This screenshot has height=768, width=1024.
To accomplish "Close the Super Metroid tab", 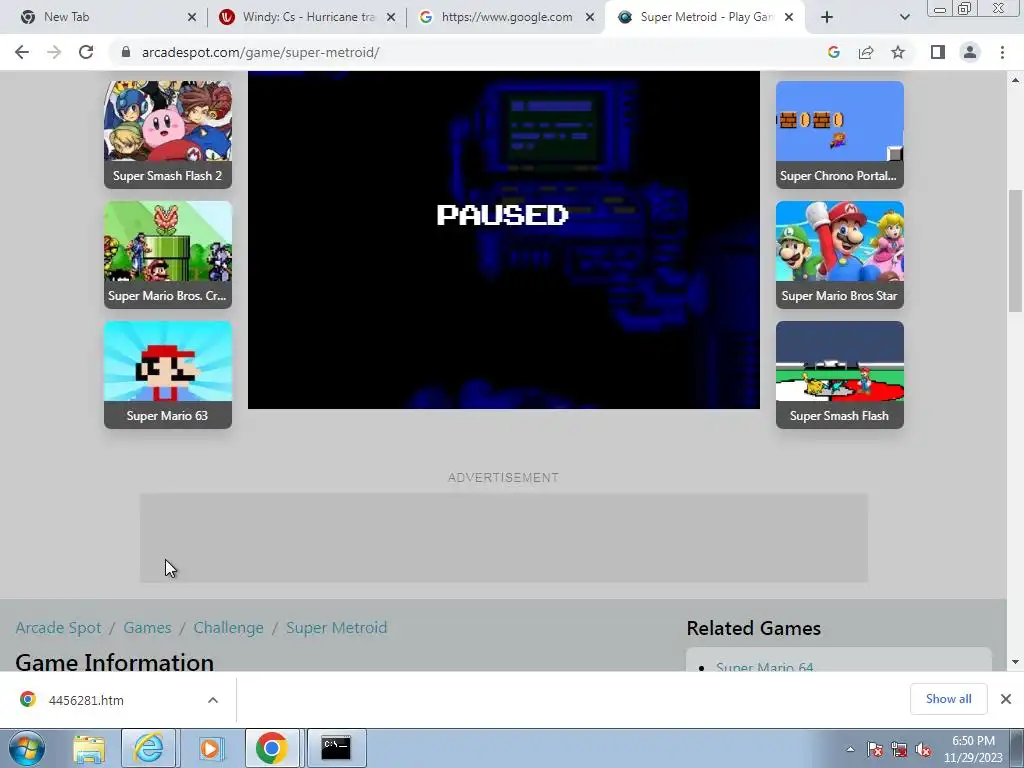I will pyautogui.click(x=789, y=17).
